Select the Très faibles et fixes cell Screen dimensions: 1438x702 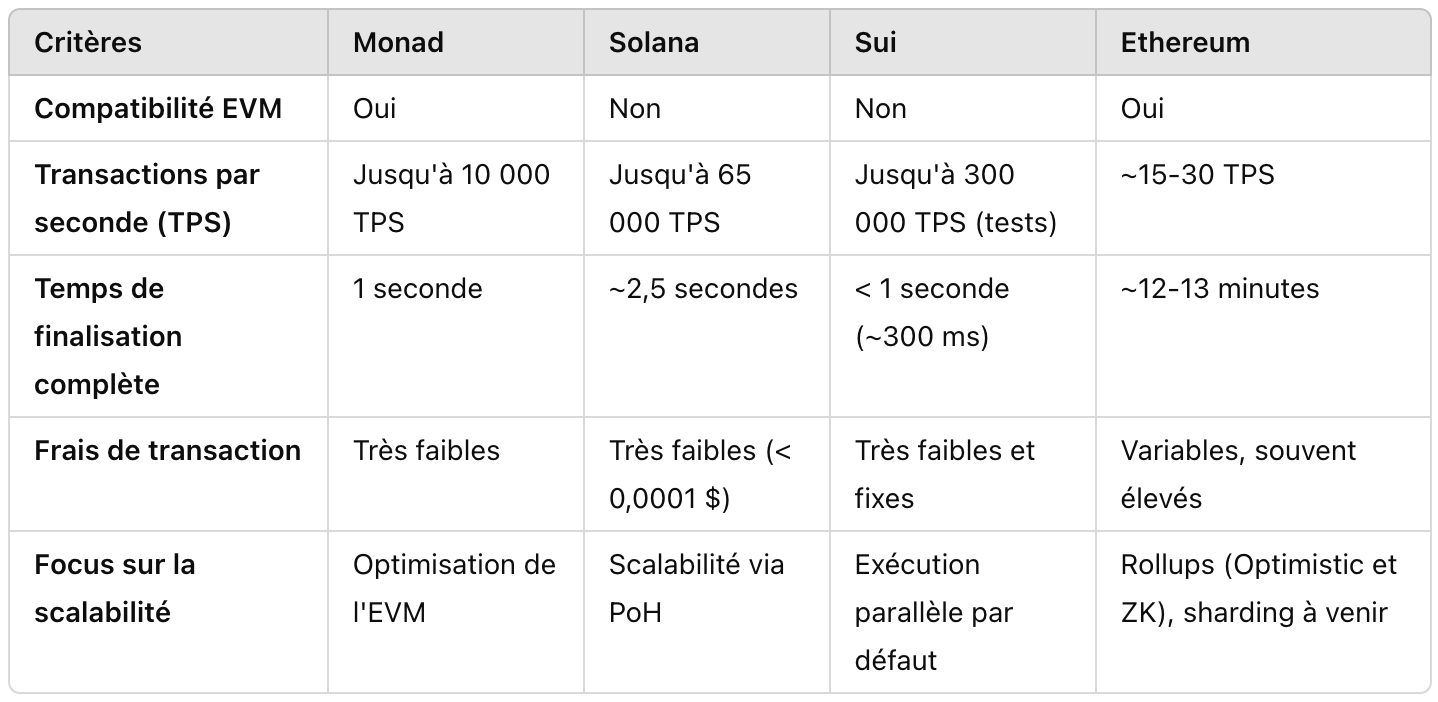coord(944,474)
